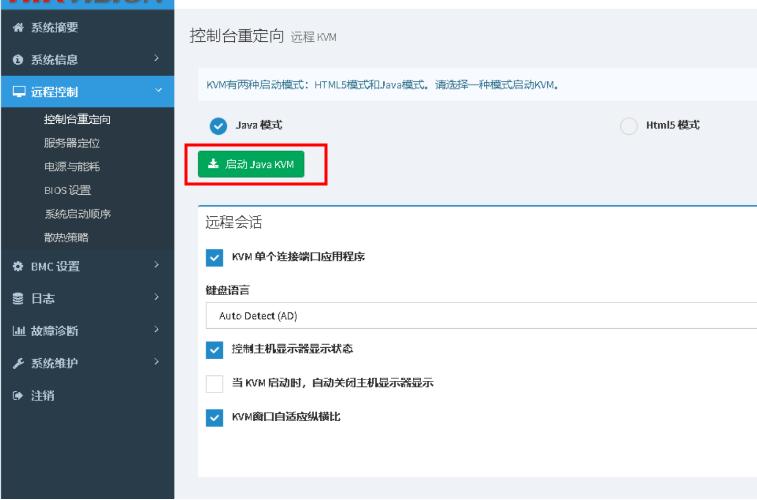Click the info icon beside 系统信息
The height and width of the screenshot is (500, 757).
(18, 60)
